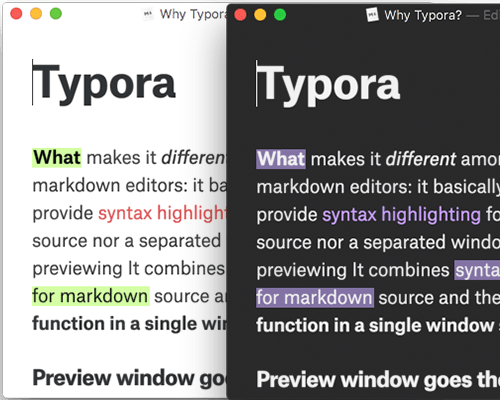The image size is (500, 400).
Task: Close the light Typora window
Action: (x=16, y=14)
